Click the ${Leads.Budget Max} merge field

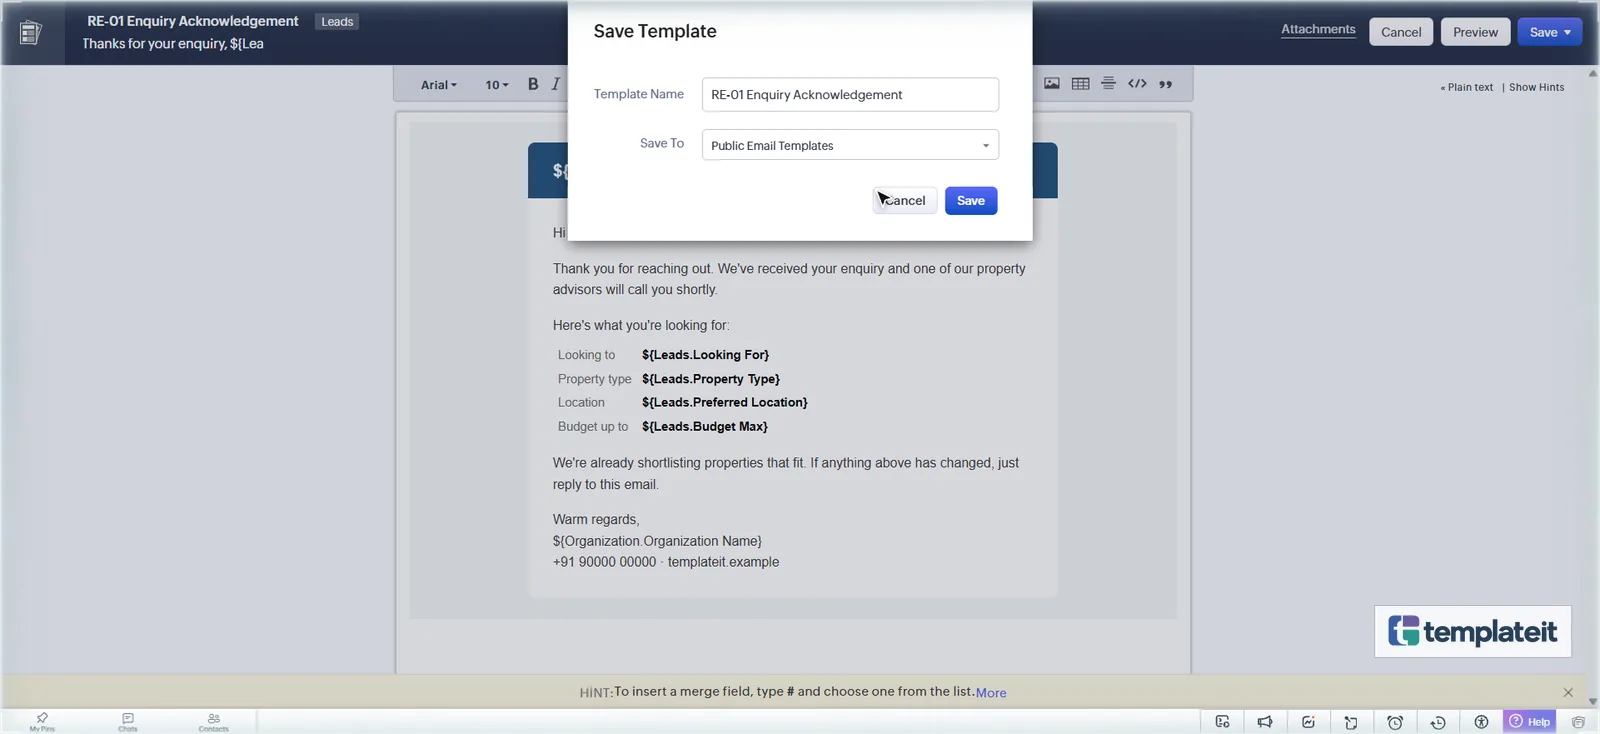pos(704,427)
